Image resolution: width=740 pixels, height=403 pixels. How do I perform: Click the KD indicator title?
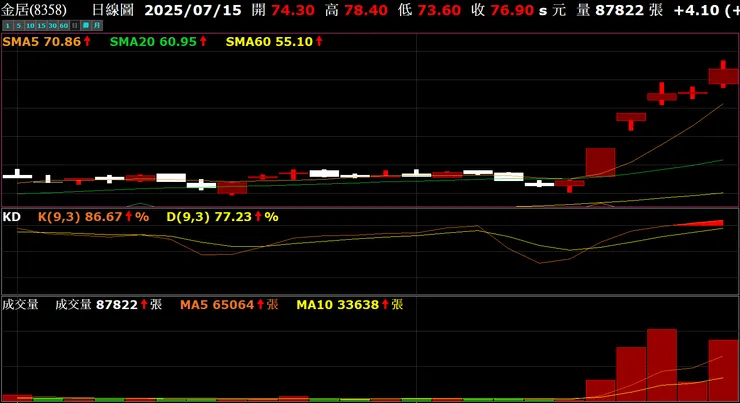pyautogui.click(x=11, y=217)
